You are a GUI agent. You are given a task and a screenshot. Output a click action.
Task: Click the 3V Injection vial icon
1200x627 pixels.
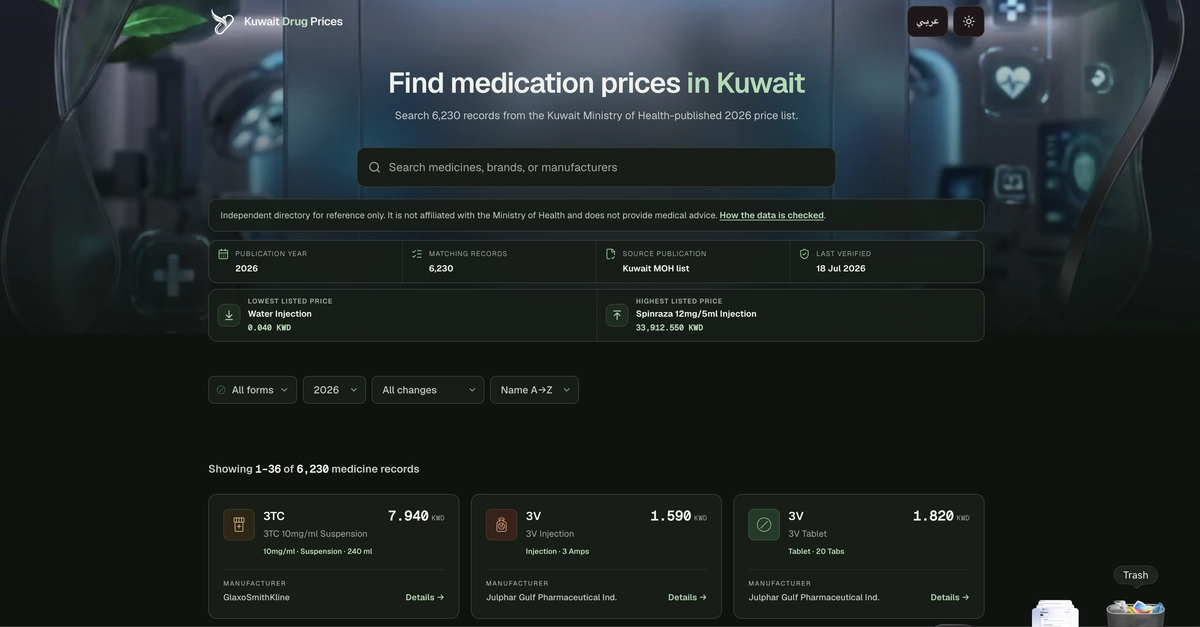502,524
